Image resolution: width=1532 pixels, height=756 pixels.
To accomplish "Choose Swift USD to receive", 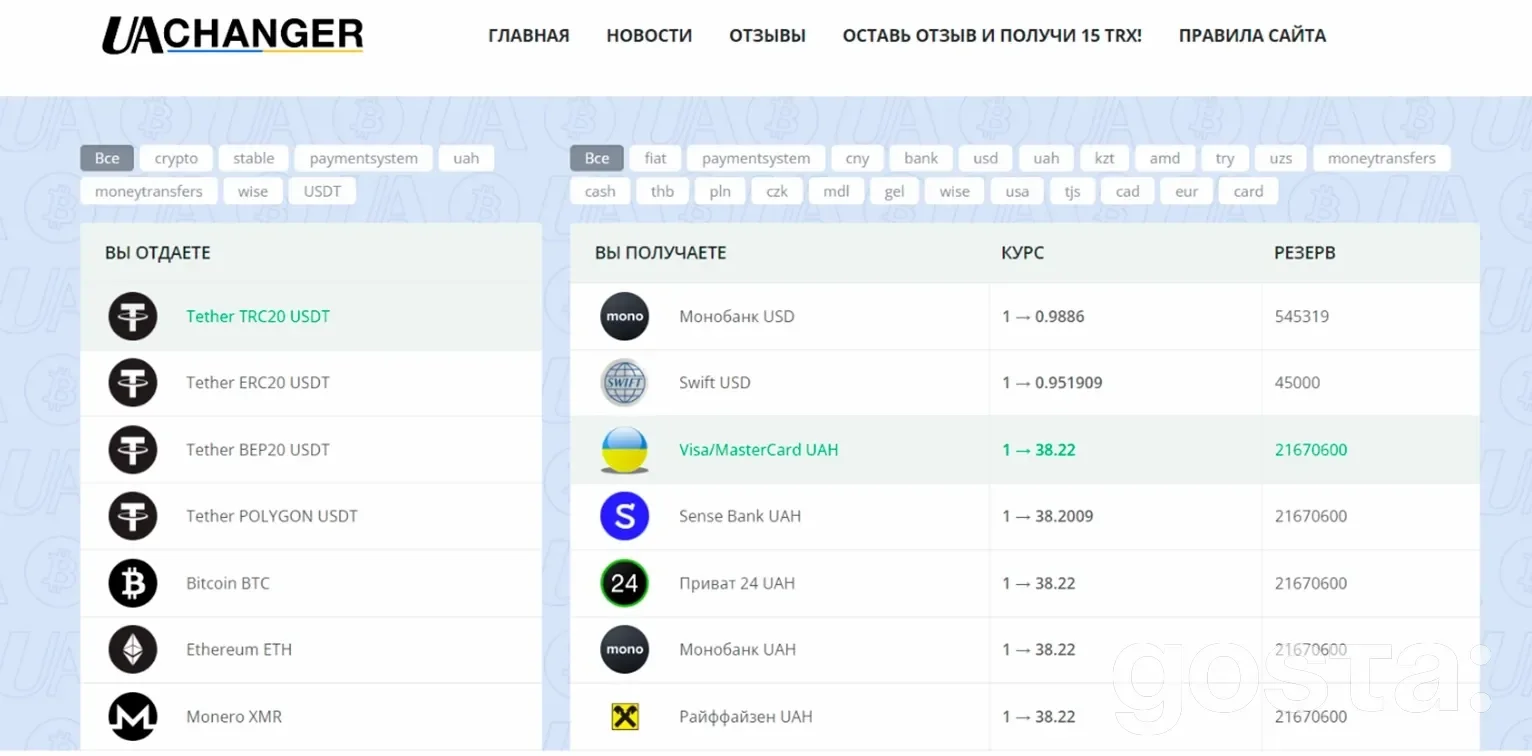I will point(1025,382).
